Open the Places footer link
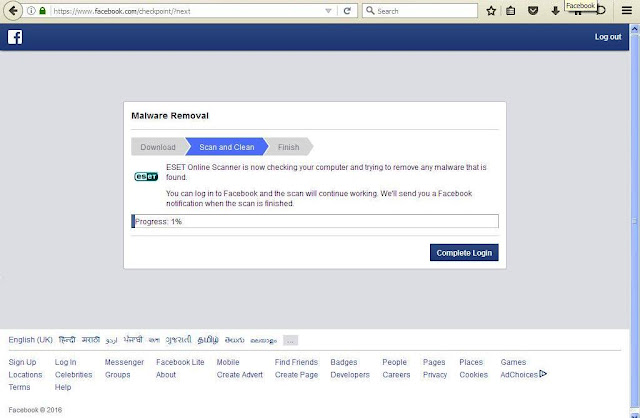 click(471, 362)
